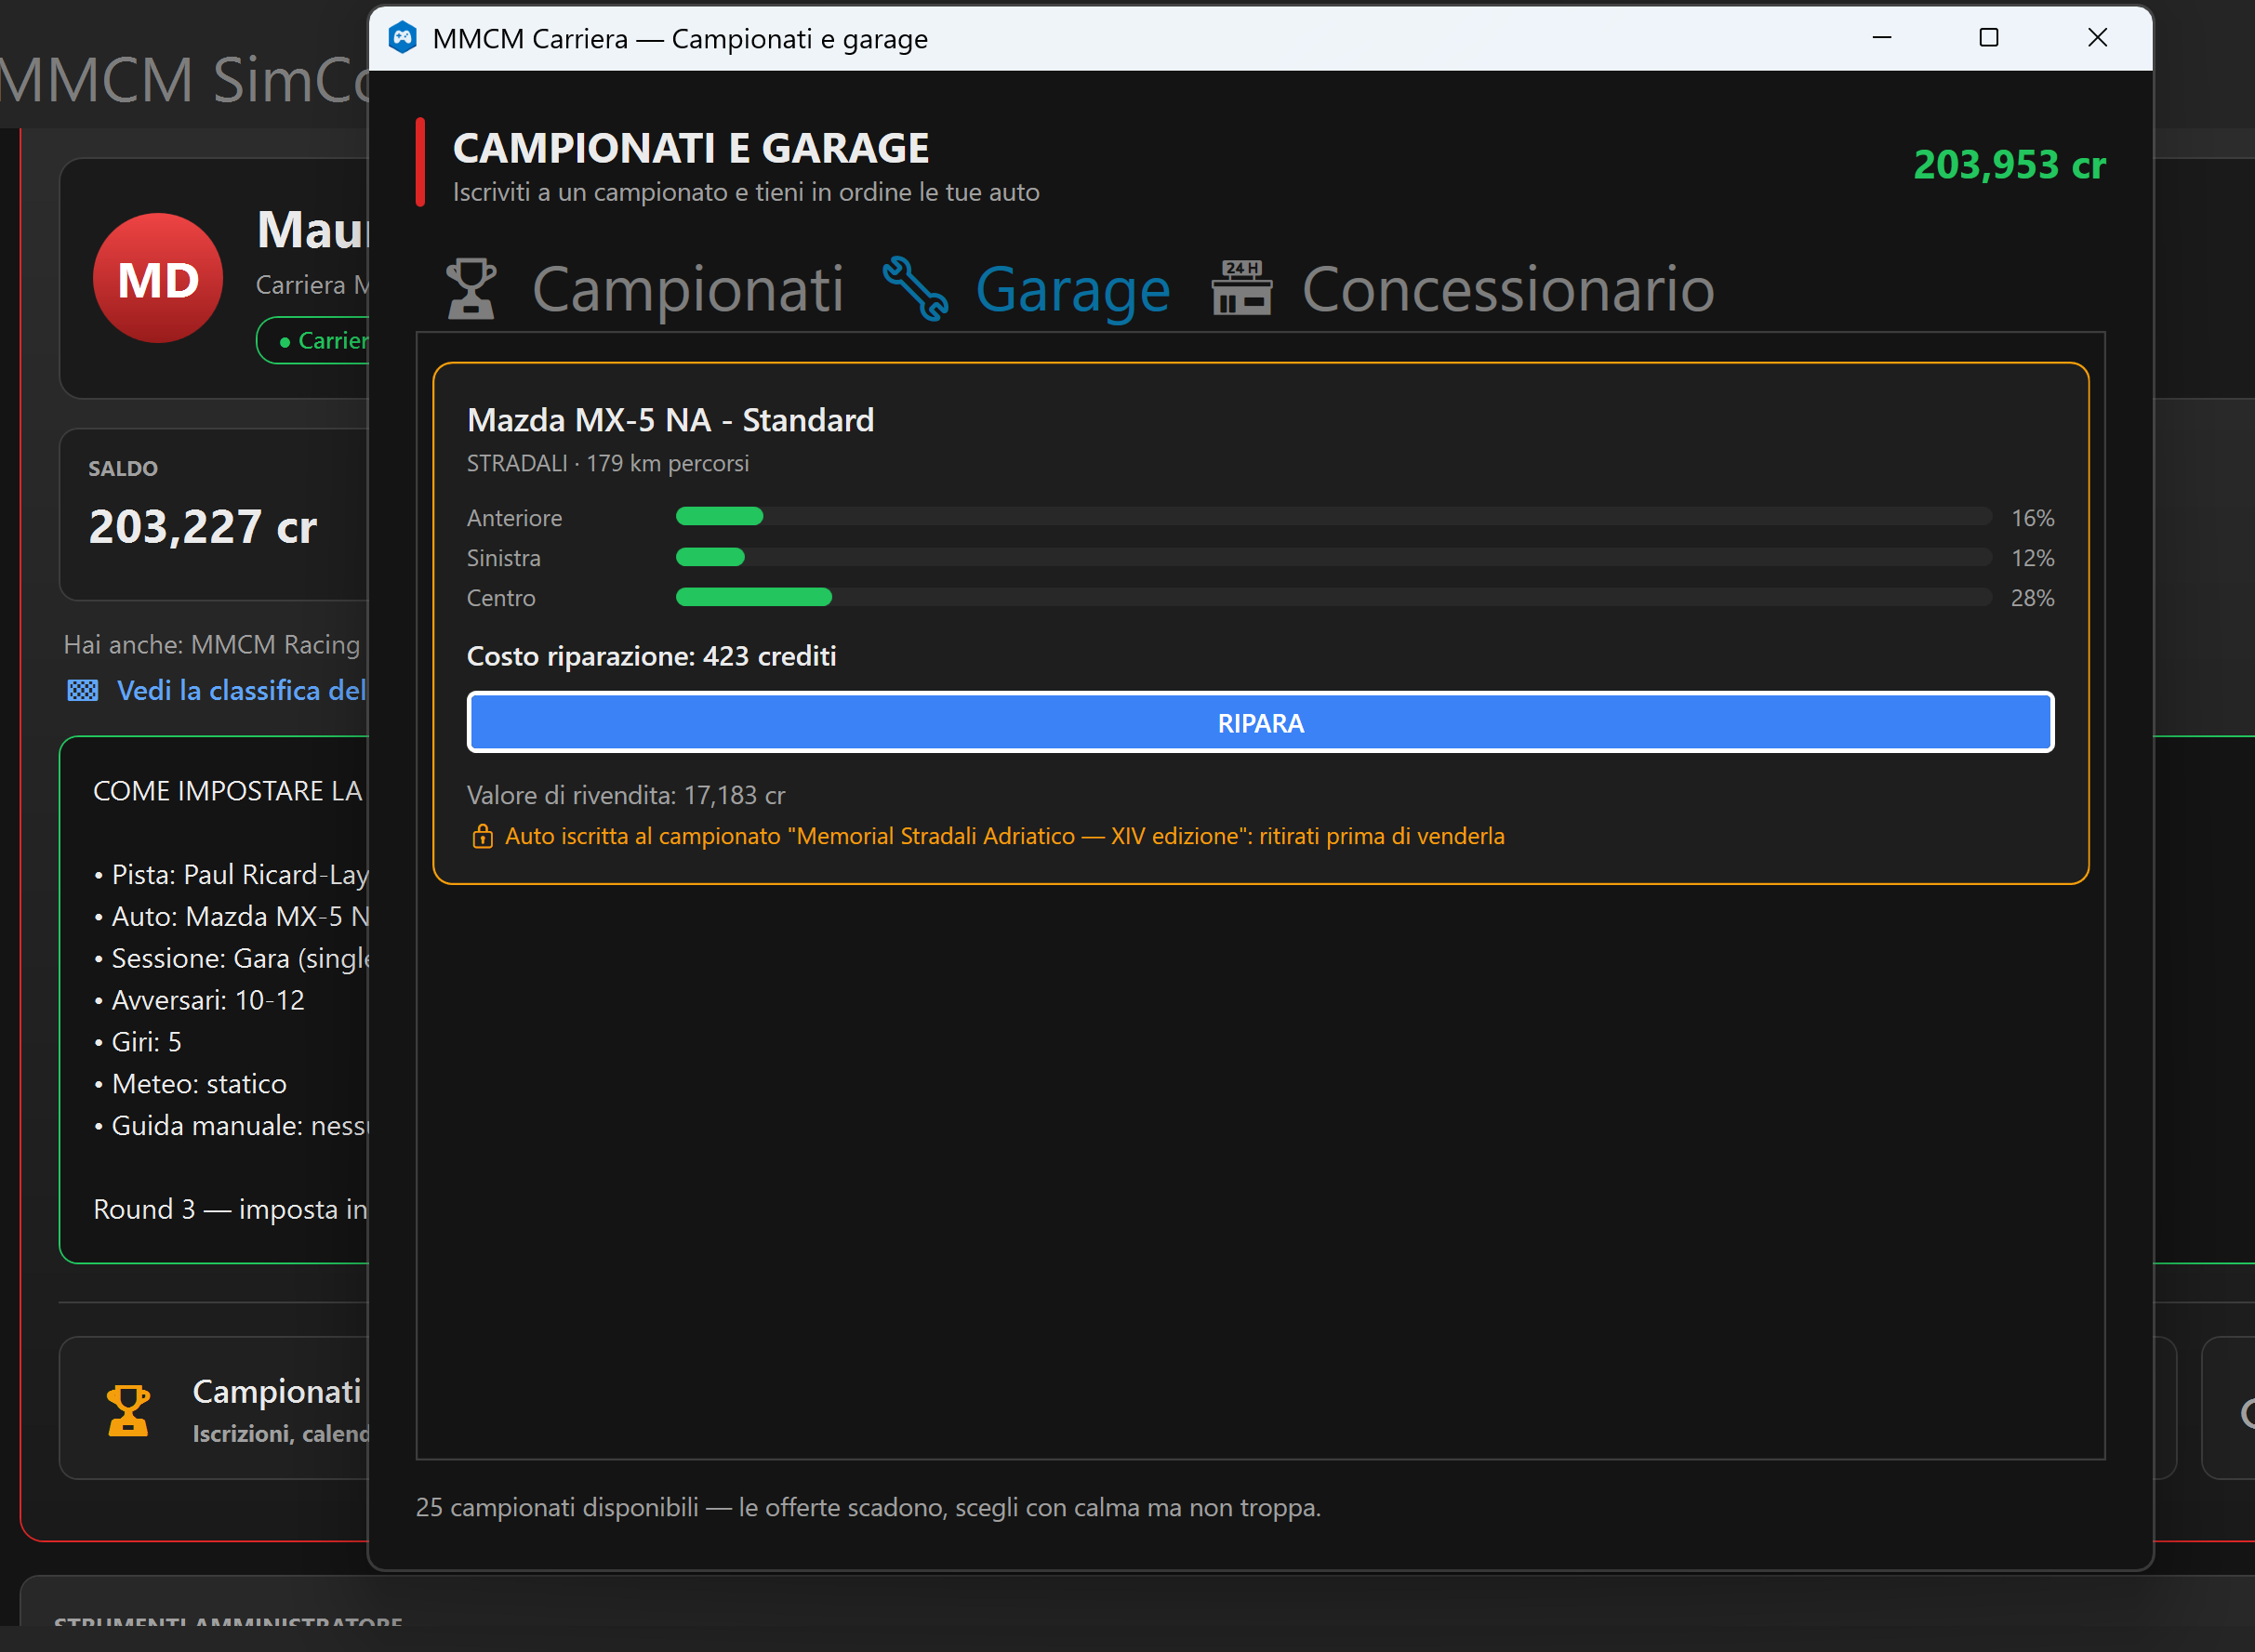Click the Centro damage progress bar
Viewport: 2255px width, 1652px height.
[x=1333, y=597]
